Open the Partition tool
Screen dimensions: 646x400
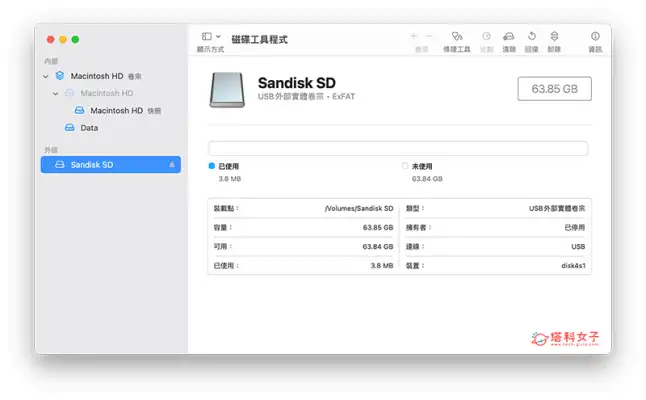[487, 36]
